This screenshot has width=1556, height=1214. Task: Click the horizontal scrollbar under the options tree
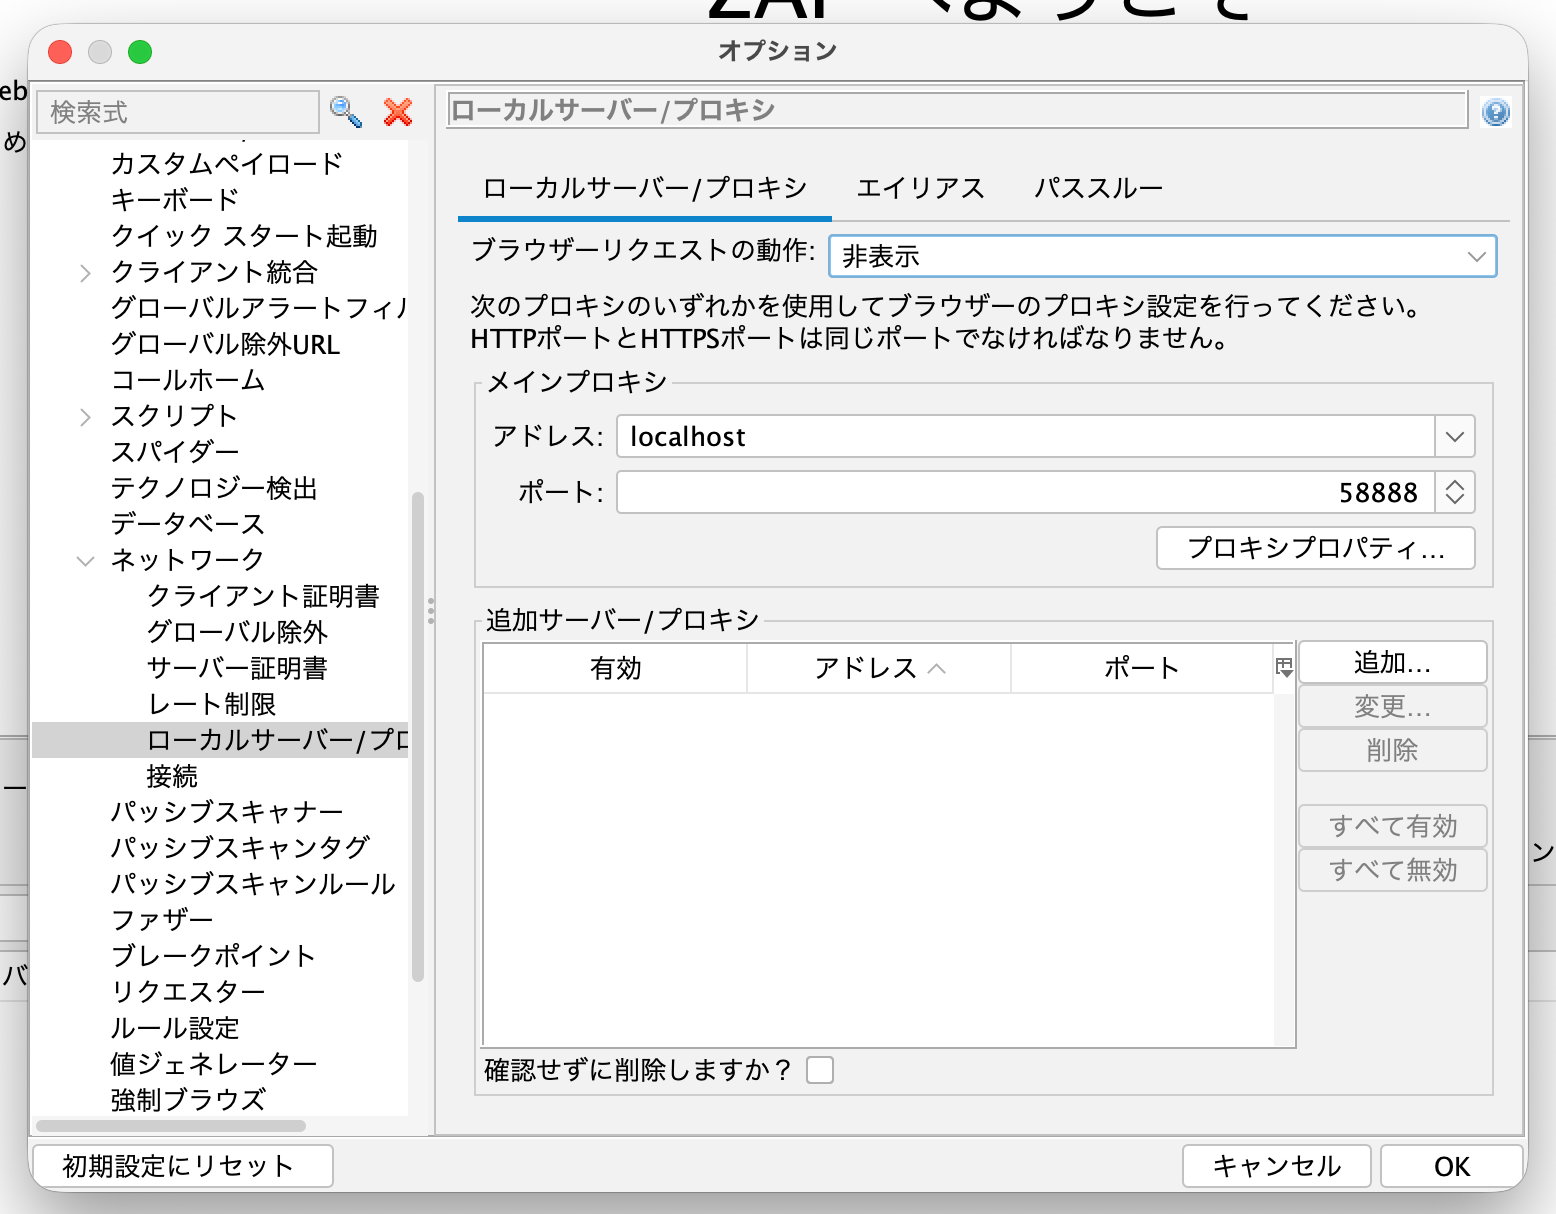(171, 1126)
